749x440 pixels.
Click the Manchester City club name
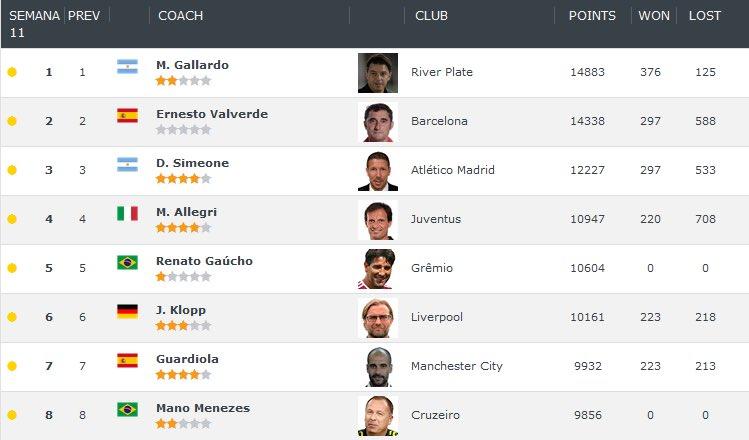click(456, 366)
